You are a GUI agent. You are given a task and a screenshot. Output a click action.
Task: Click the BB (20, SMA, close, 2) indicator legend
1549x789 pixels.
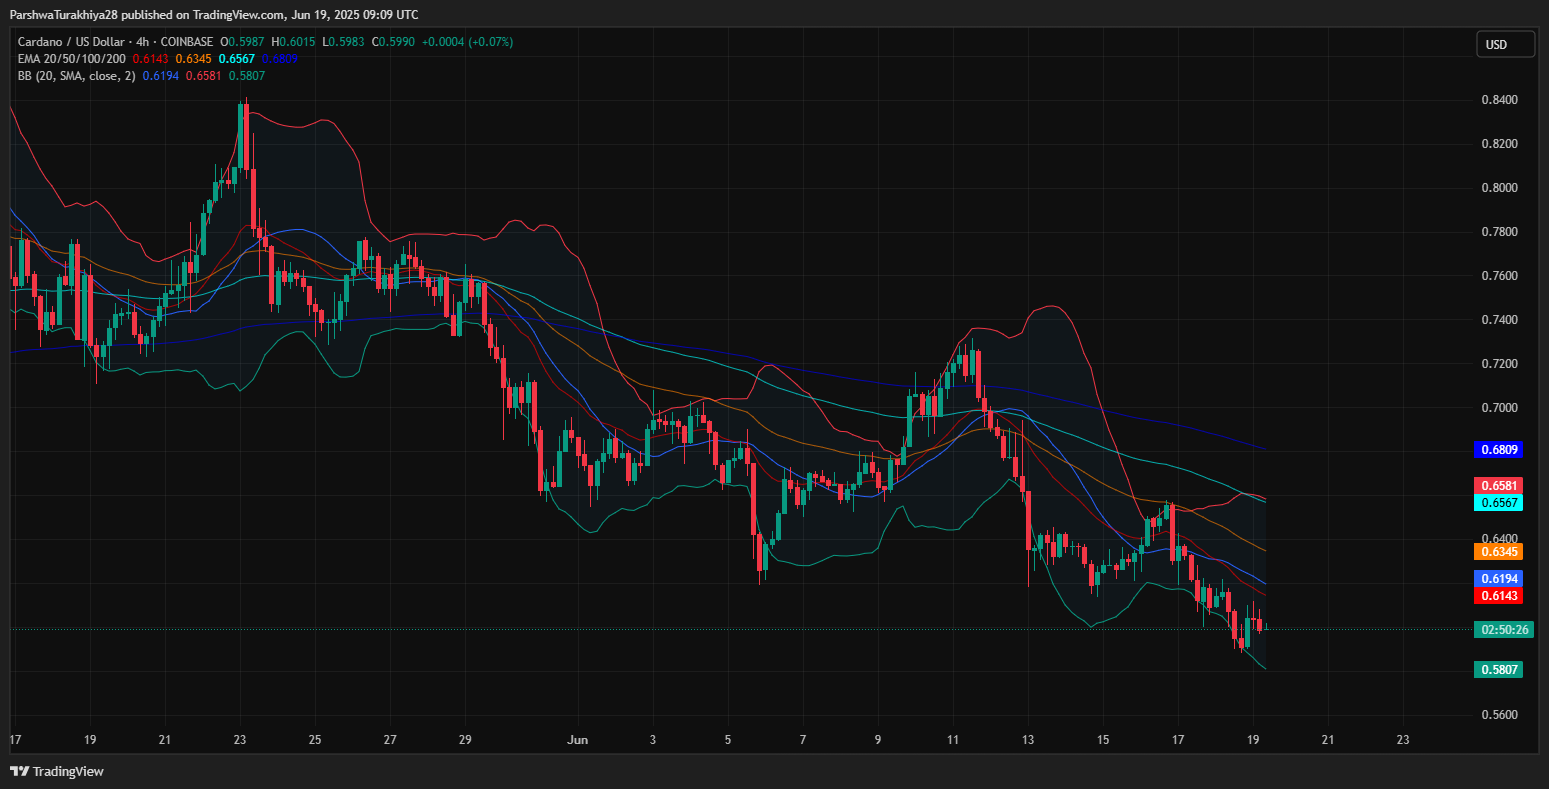(76, 76)
